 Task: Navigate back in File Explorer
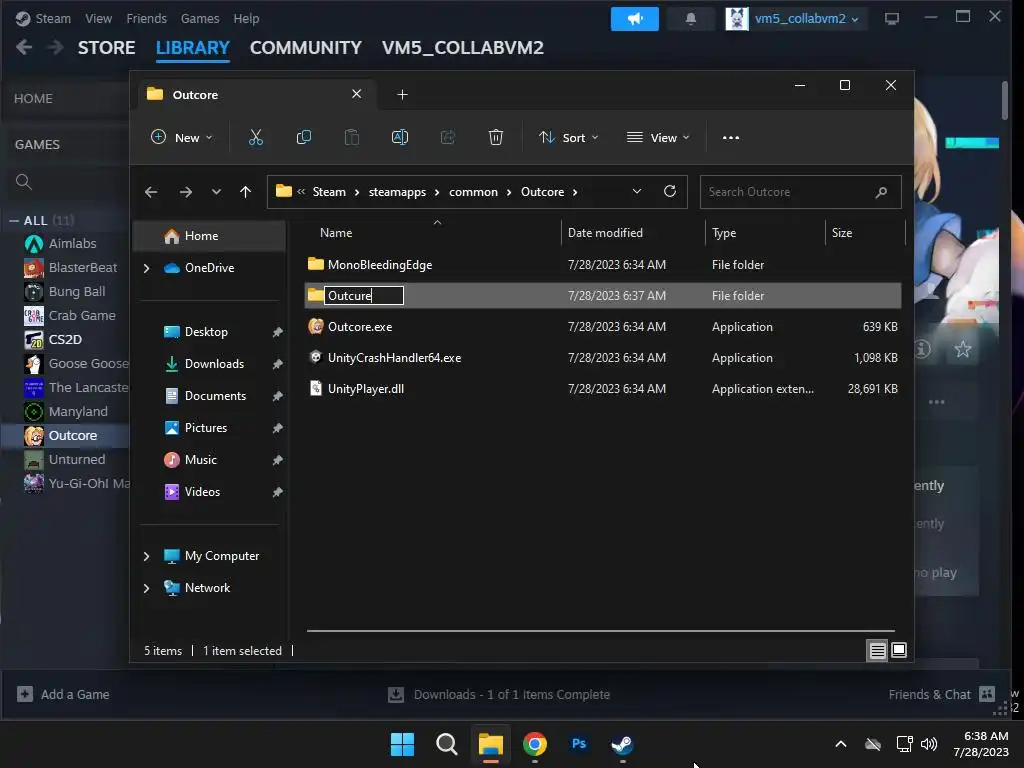tap(151, 192)
